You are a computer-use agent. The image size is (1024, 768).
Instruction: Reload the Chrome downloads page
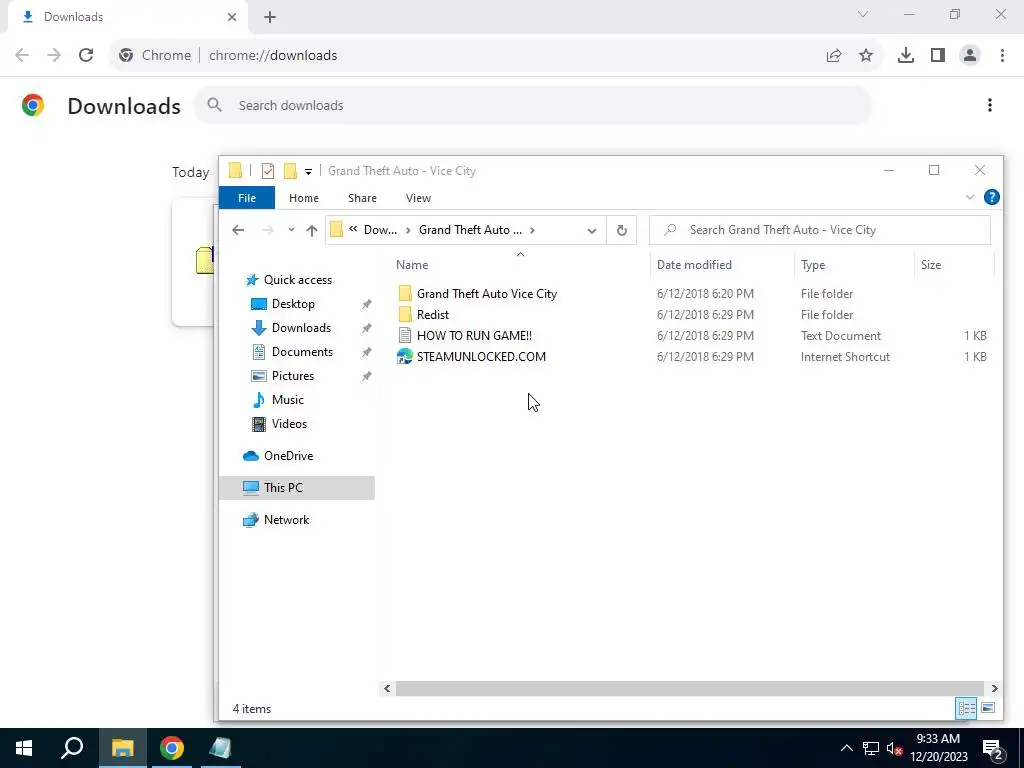[86, 56]
